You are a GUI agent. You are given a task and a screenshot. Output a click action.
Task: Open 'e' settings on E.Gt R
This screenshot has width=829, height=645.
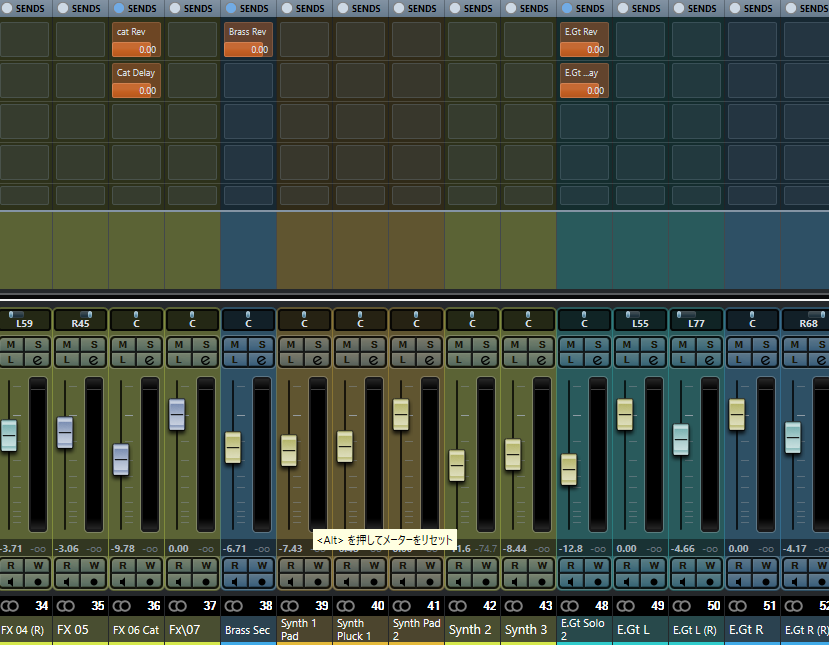[x=766, y=360]
